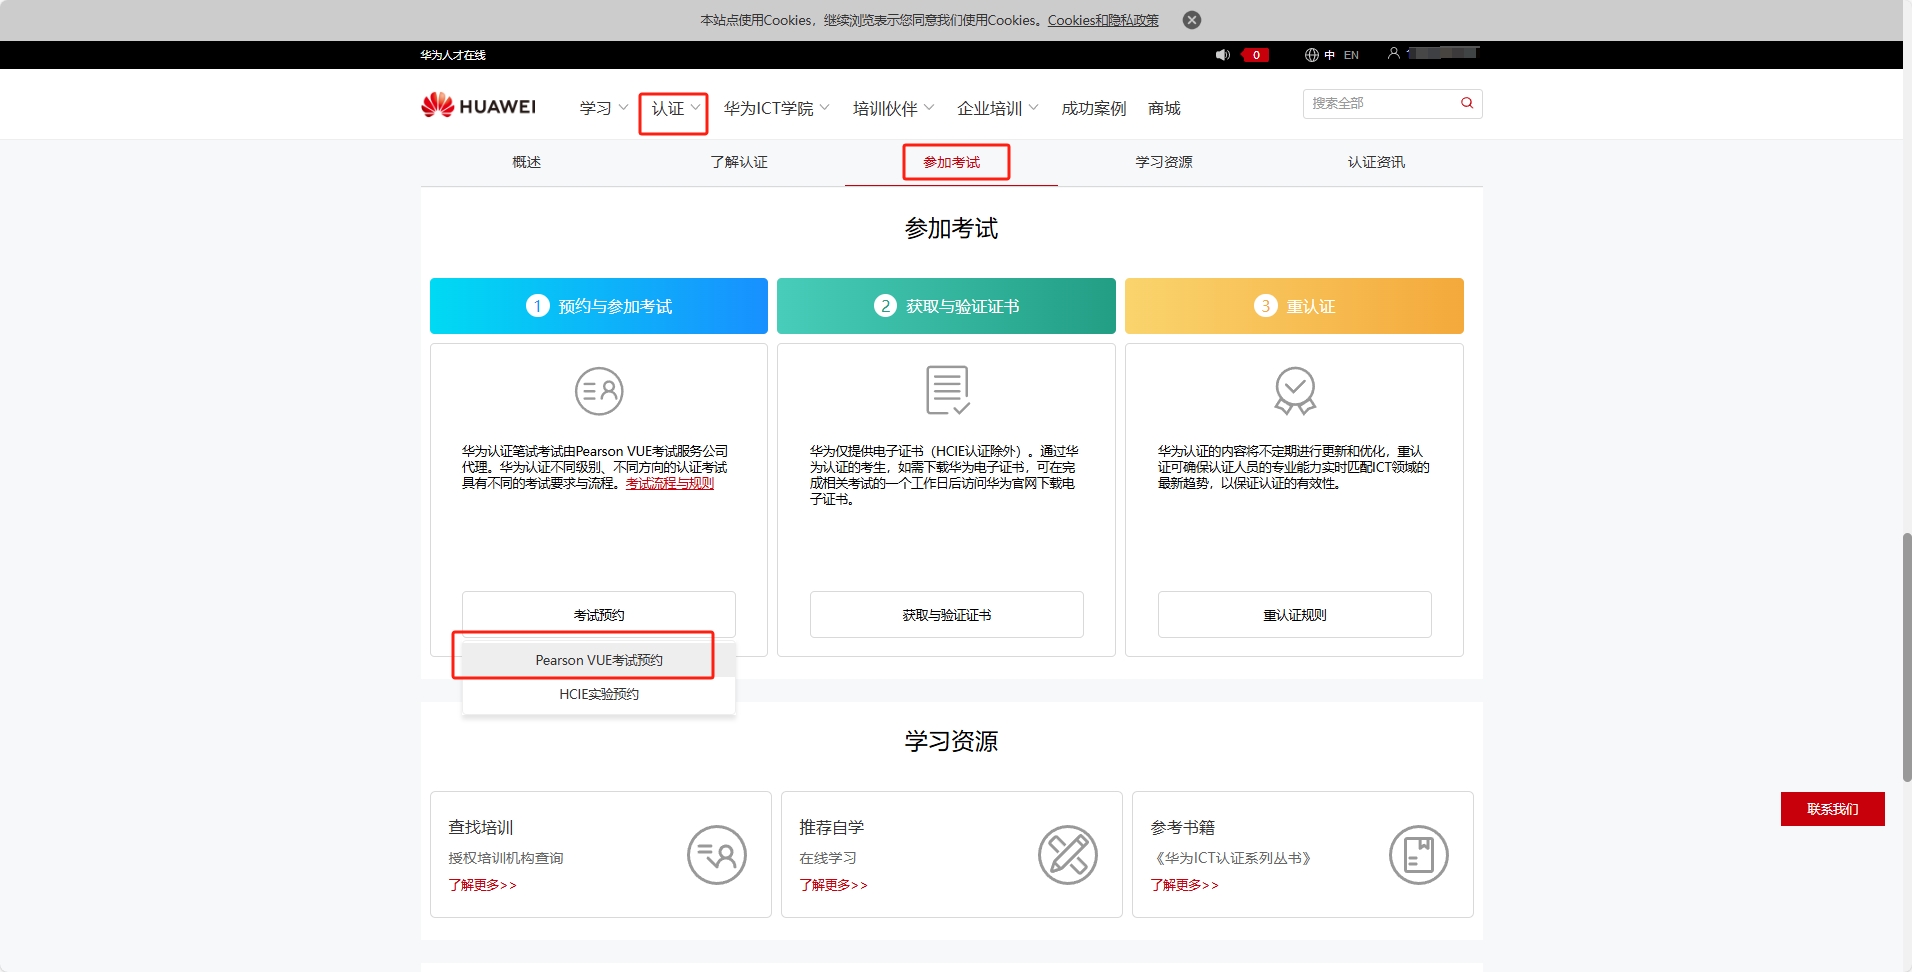This screenshot has height=972, width=1912.
Task: Click the exam registration person-list icon
Action: (599, 391)
